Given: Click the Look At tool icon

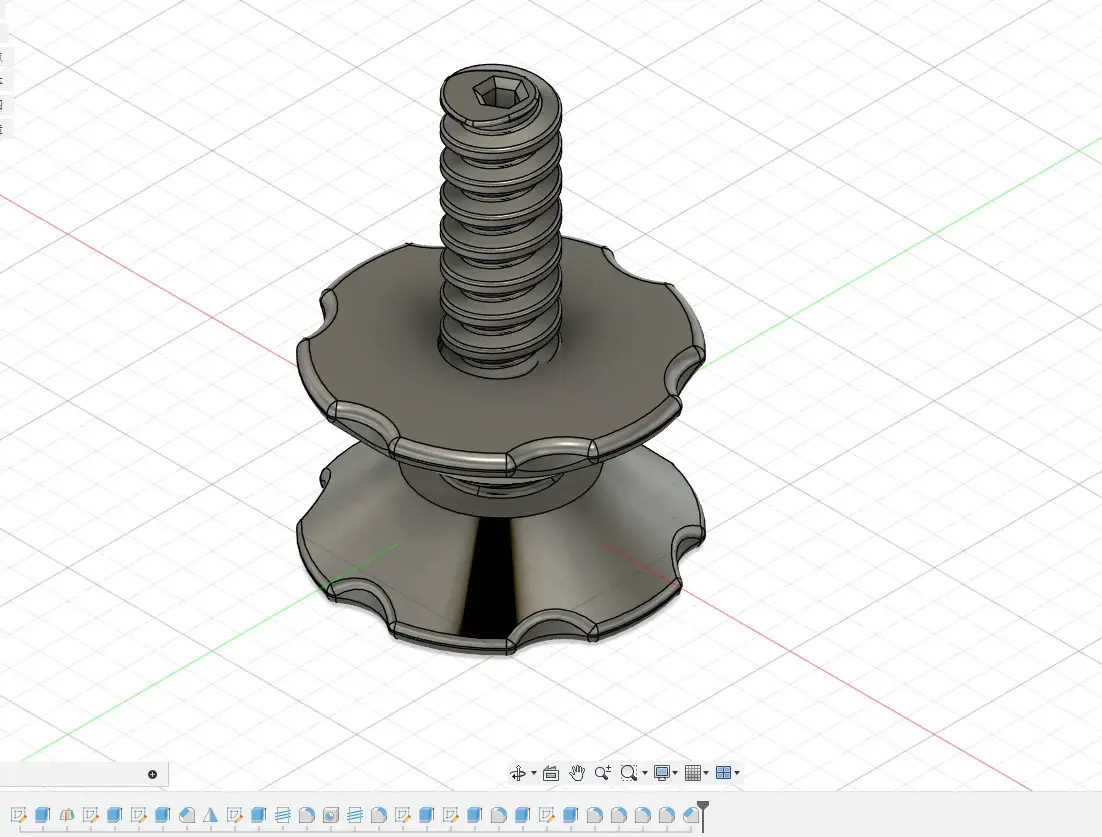Looking at the screenshot, I should 551,773.
